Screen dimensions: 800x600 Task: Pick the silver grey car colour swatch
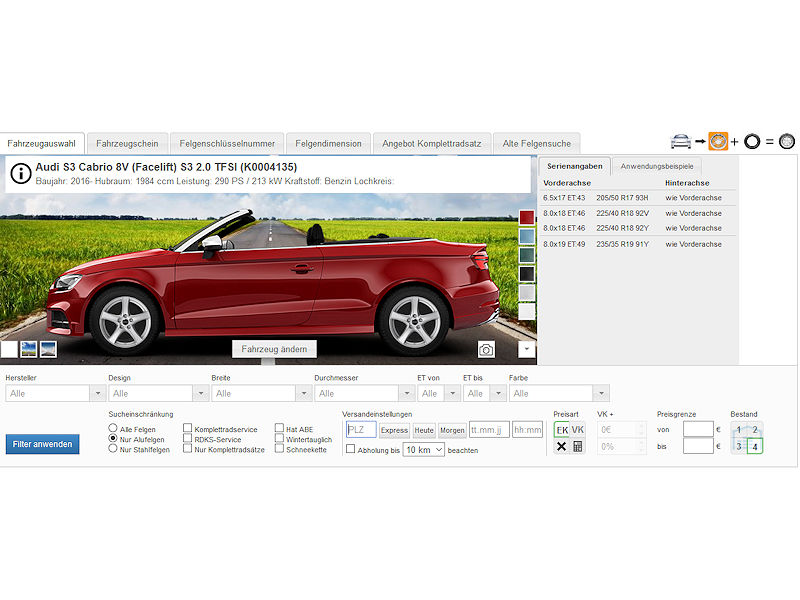(527, 293)
